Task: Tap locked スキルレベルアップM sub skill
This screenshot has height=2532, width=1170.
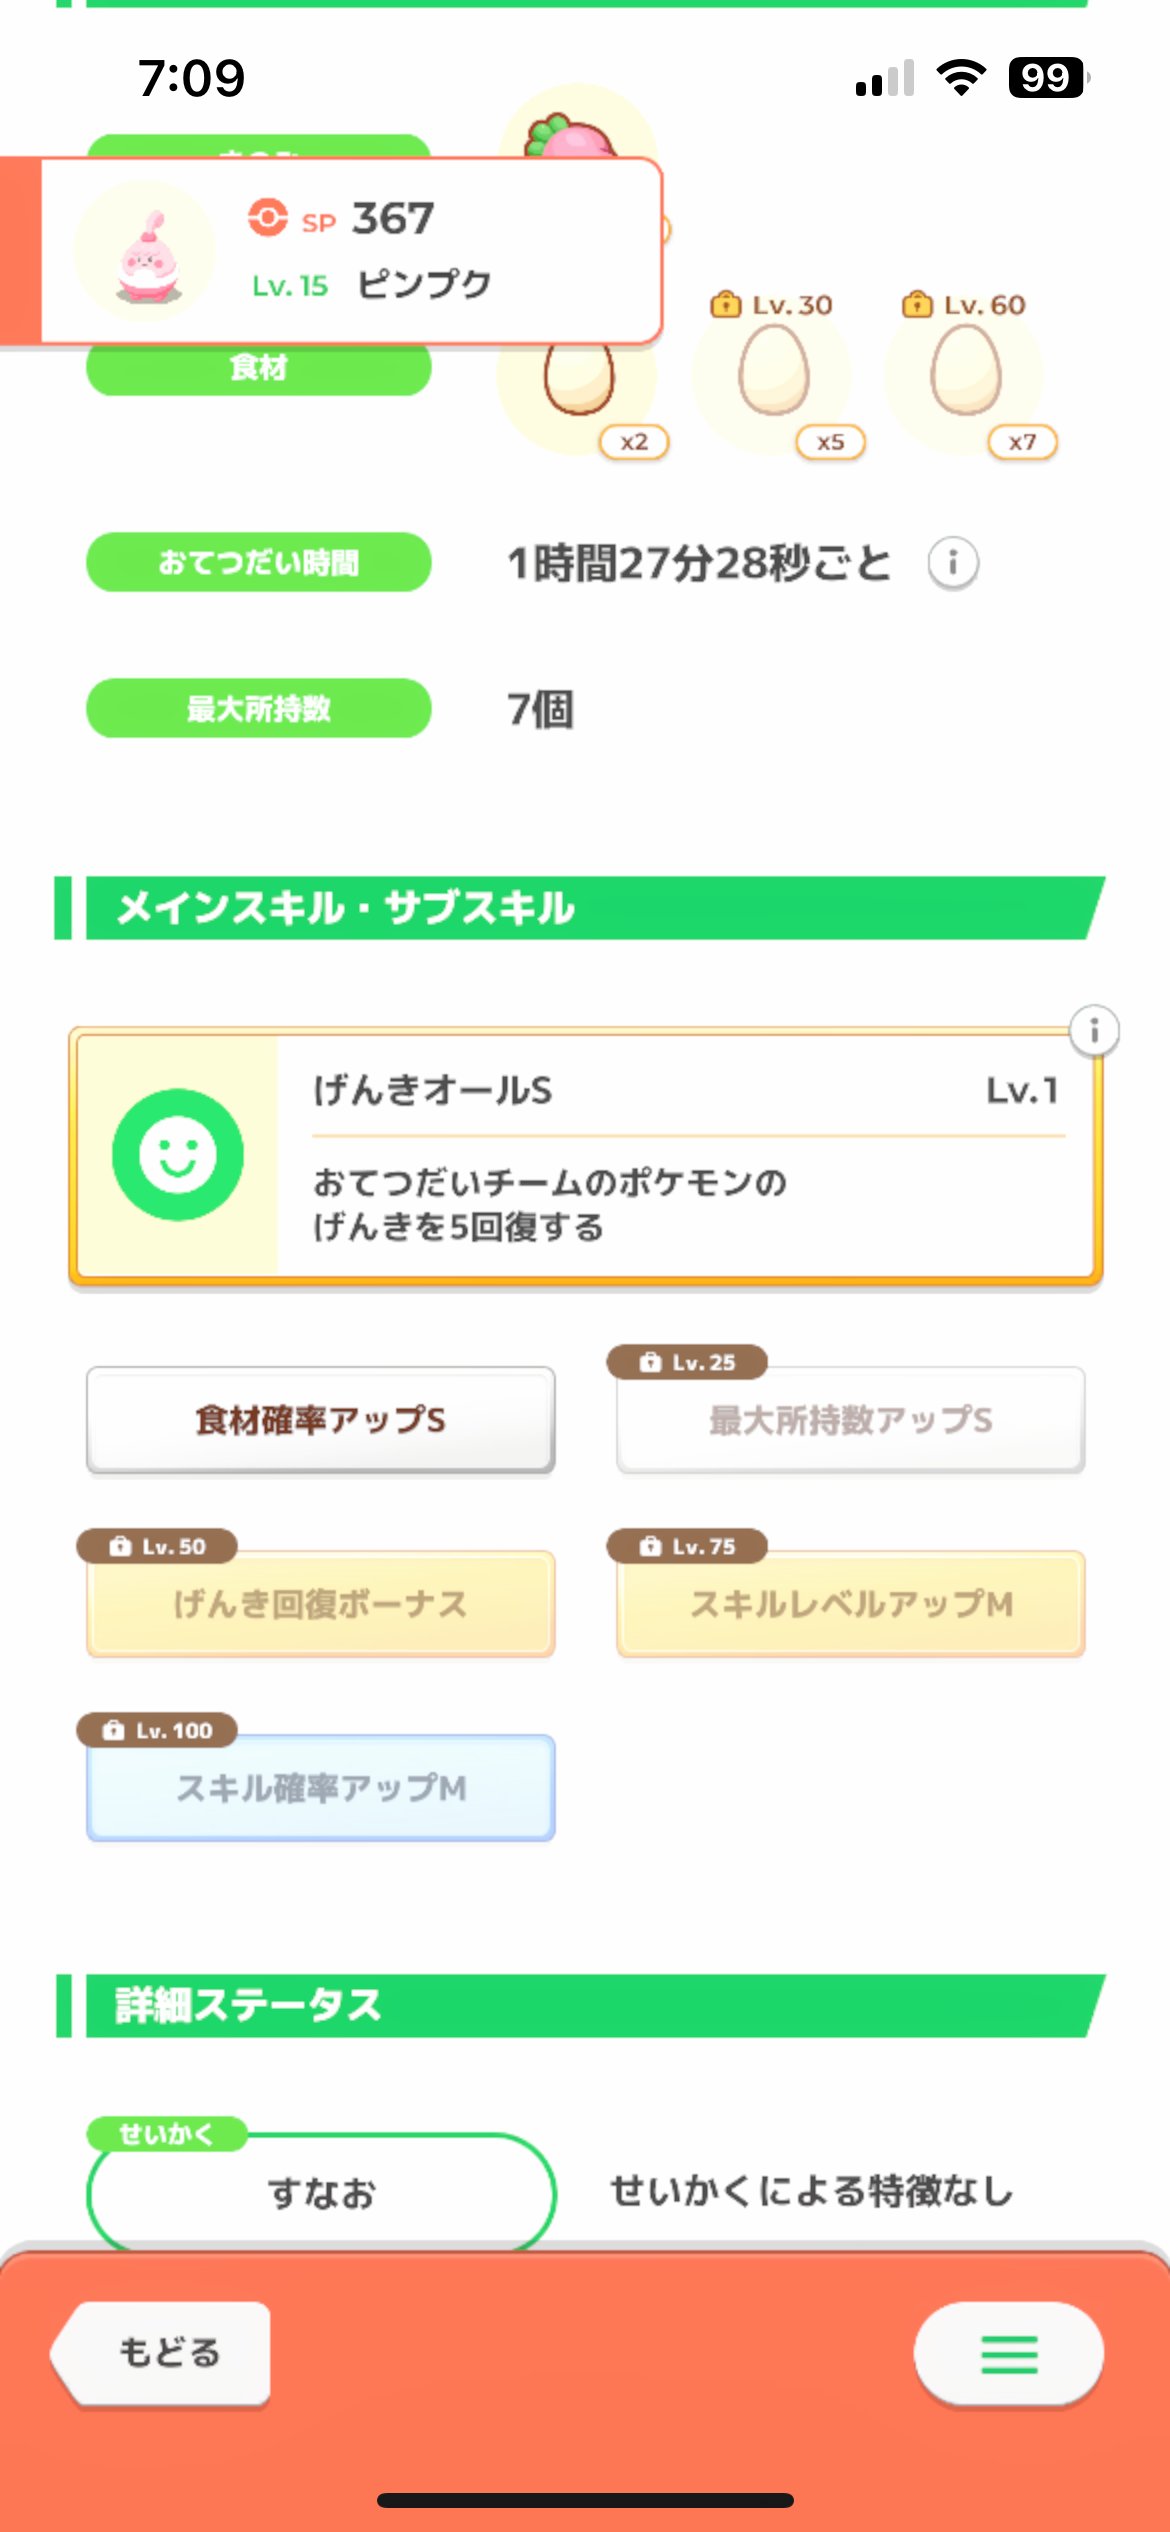Action: tap(851, 1604)
